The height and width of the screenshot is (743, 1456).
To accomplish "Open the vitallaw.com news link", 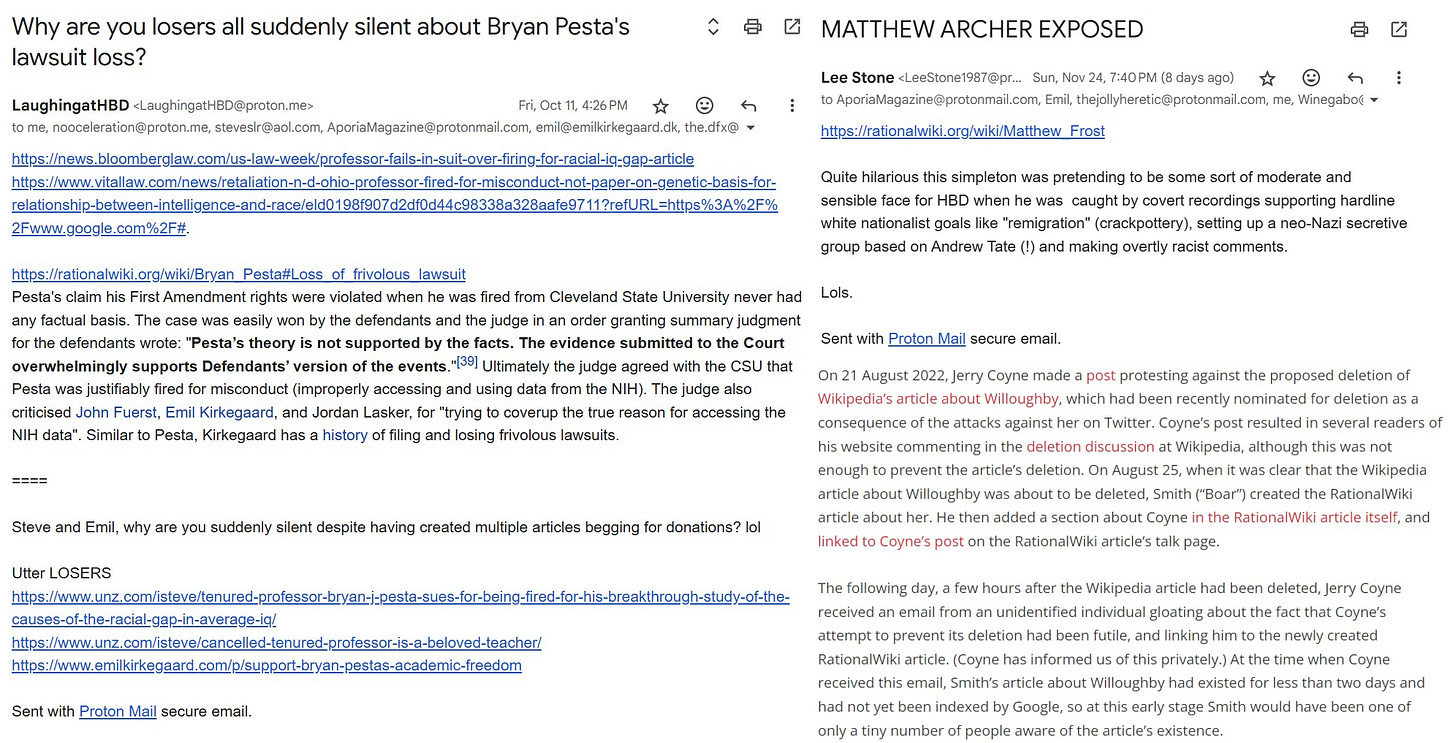I will coord(394,204).
